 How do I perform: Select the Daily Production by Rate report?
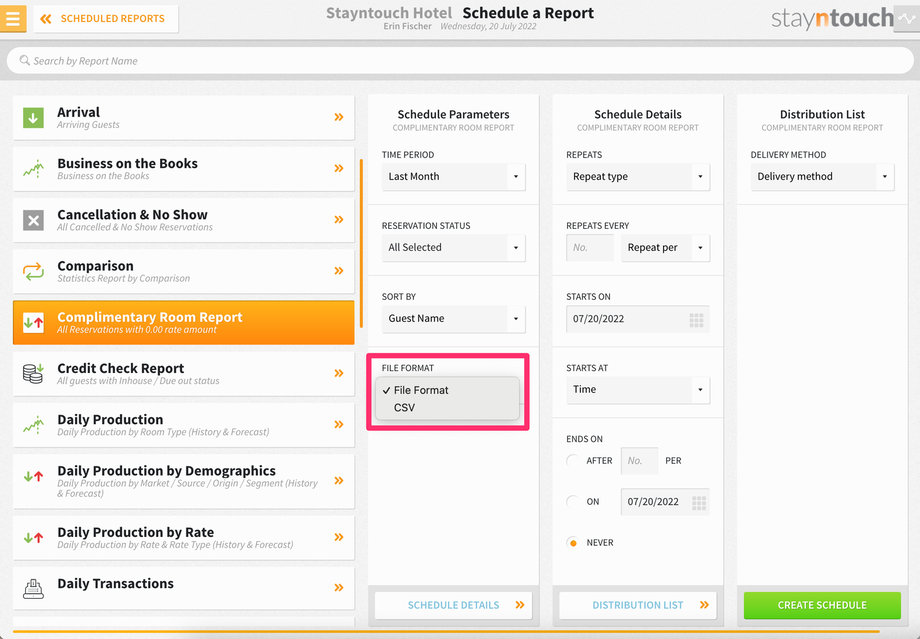[184, 537]
